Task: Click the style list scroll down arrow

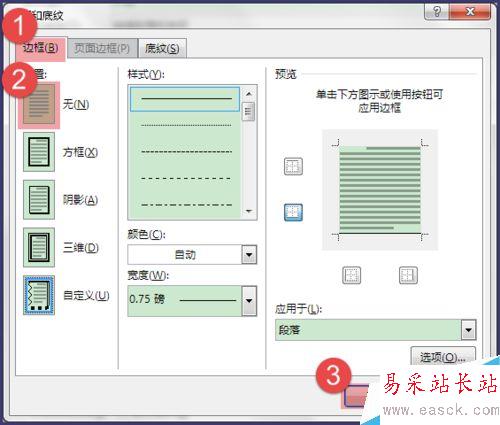Action: (x=249, y=211)
